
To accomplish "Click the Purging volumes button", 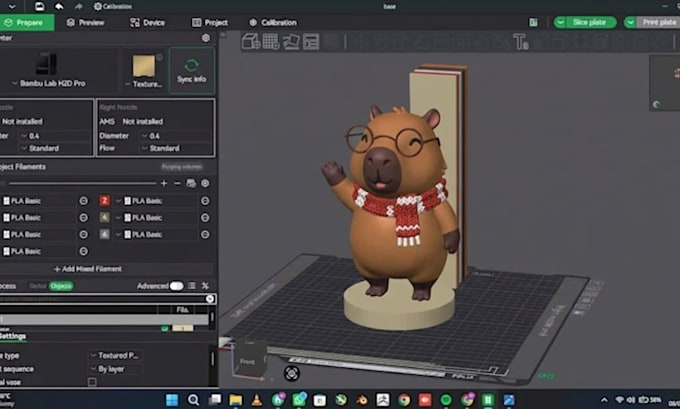I will click(x=182, y=167).
